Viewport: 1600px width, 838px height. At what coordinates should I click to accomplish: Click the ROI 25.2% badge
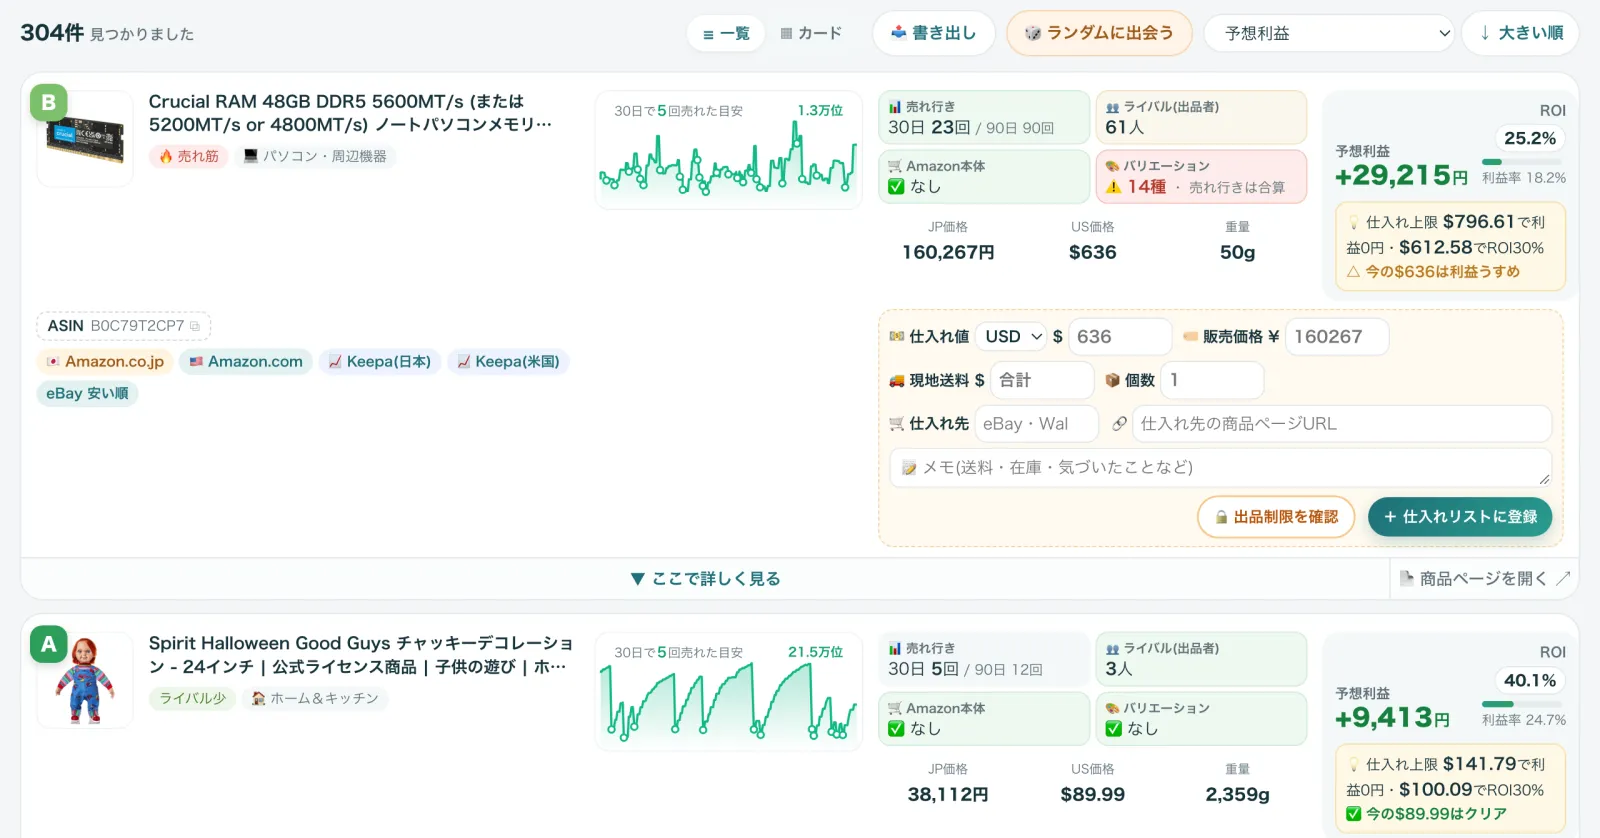pos(1530,138)
